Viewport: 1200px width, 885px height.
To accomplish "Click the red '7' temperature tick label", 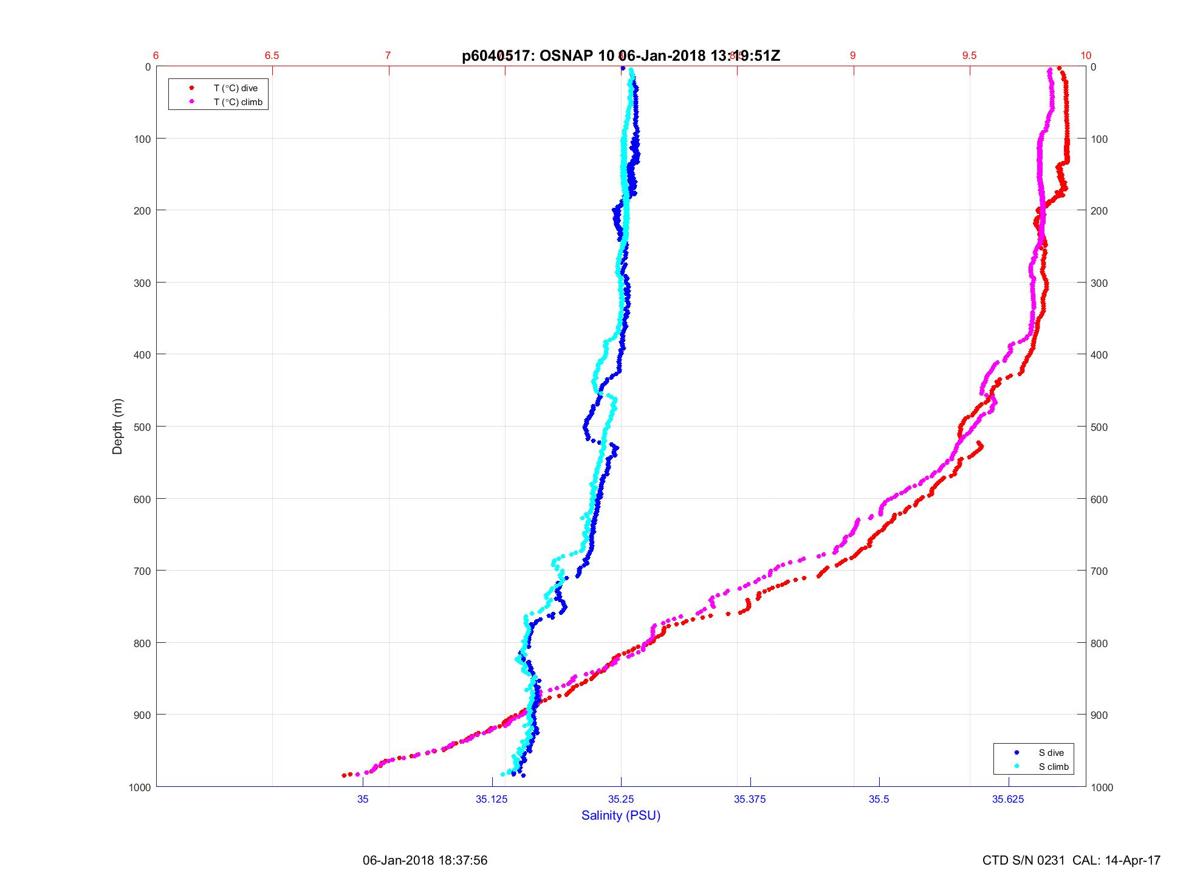I will coord(388,56).
